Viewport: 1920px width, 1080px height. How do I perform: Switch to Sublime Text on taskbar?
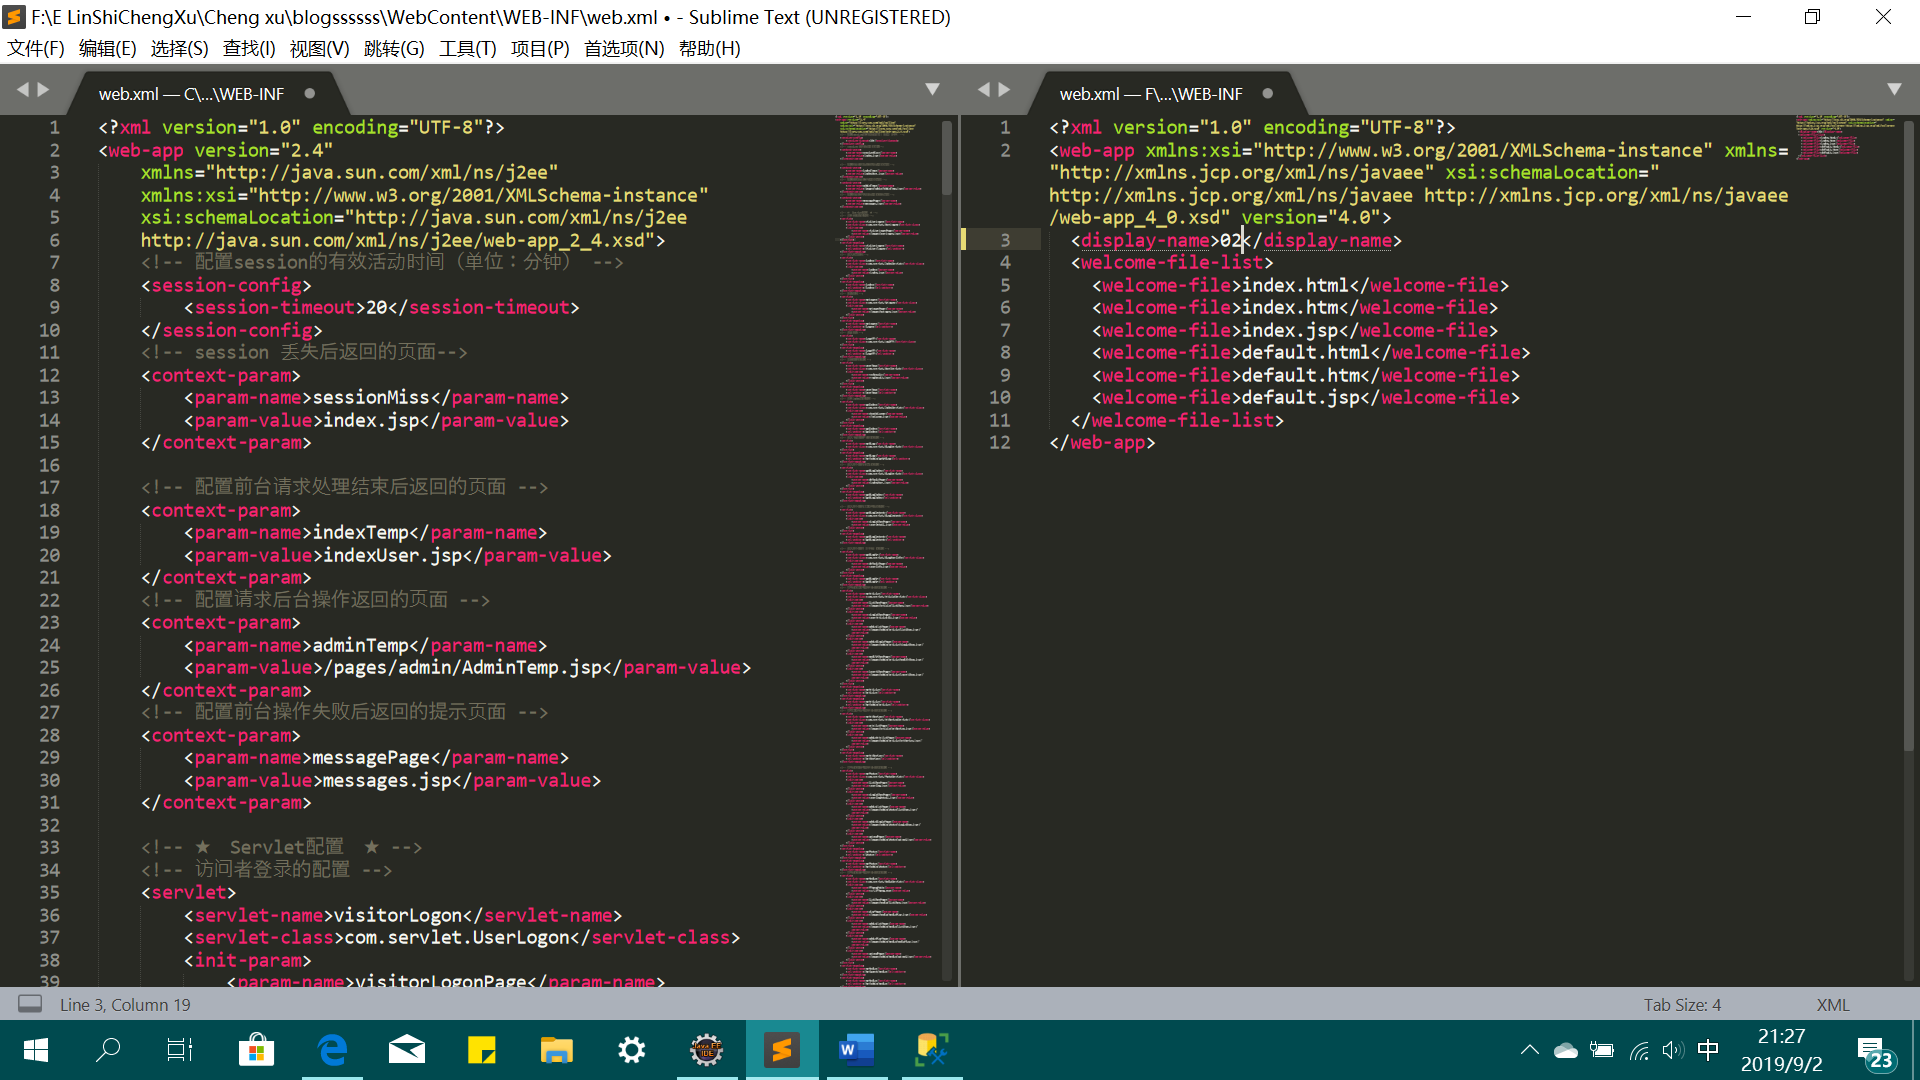pyautogui.click(x=782, y=1050)
